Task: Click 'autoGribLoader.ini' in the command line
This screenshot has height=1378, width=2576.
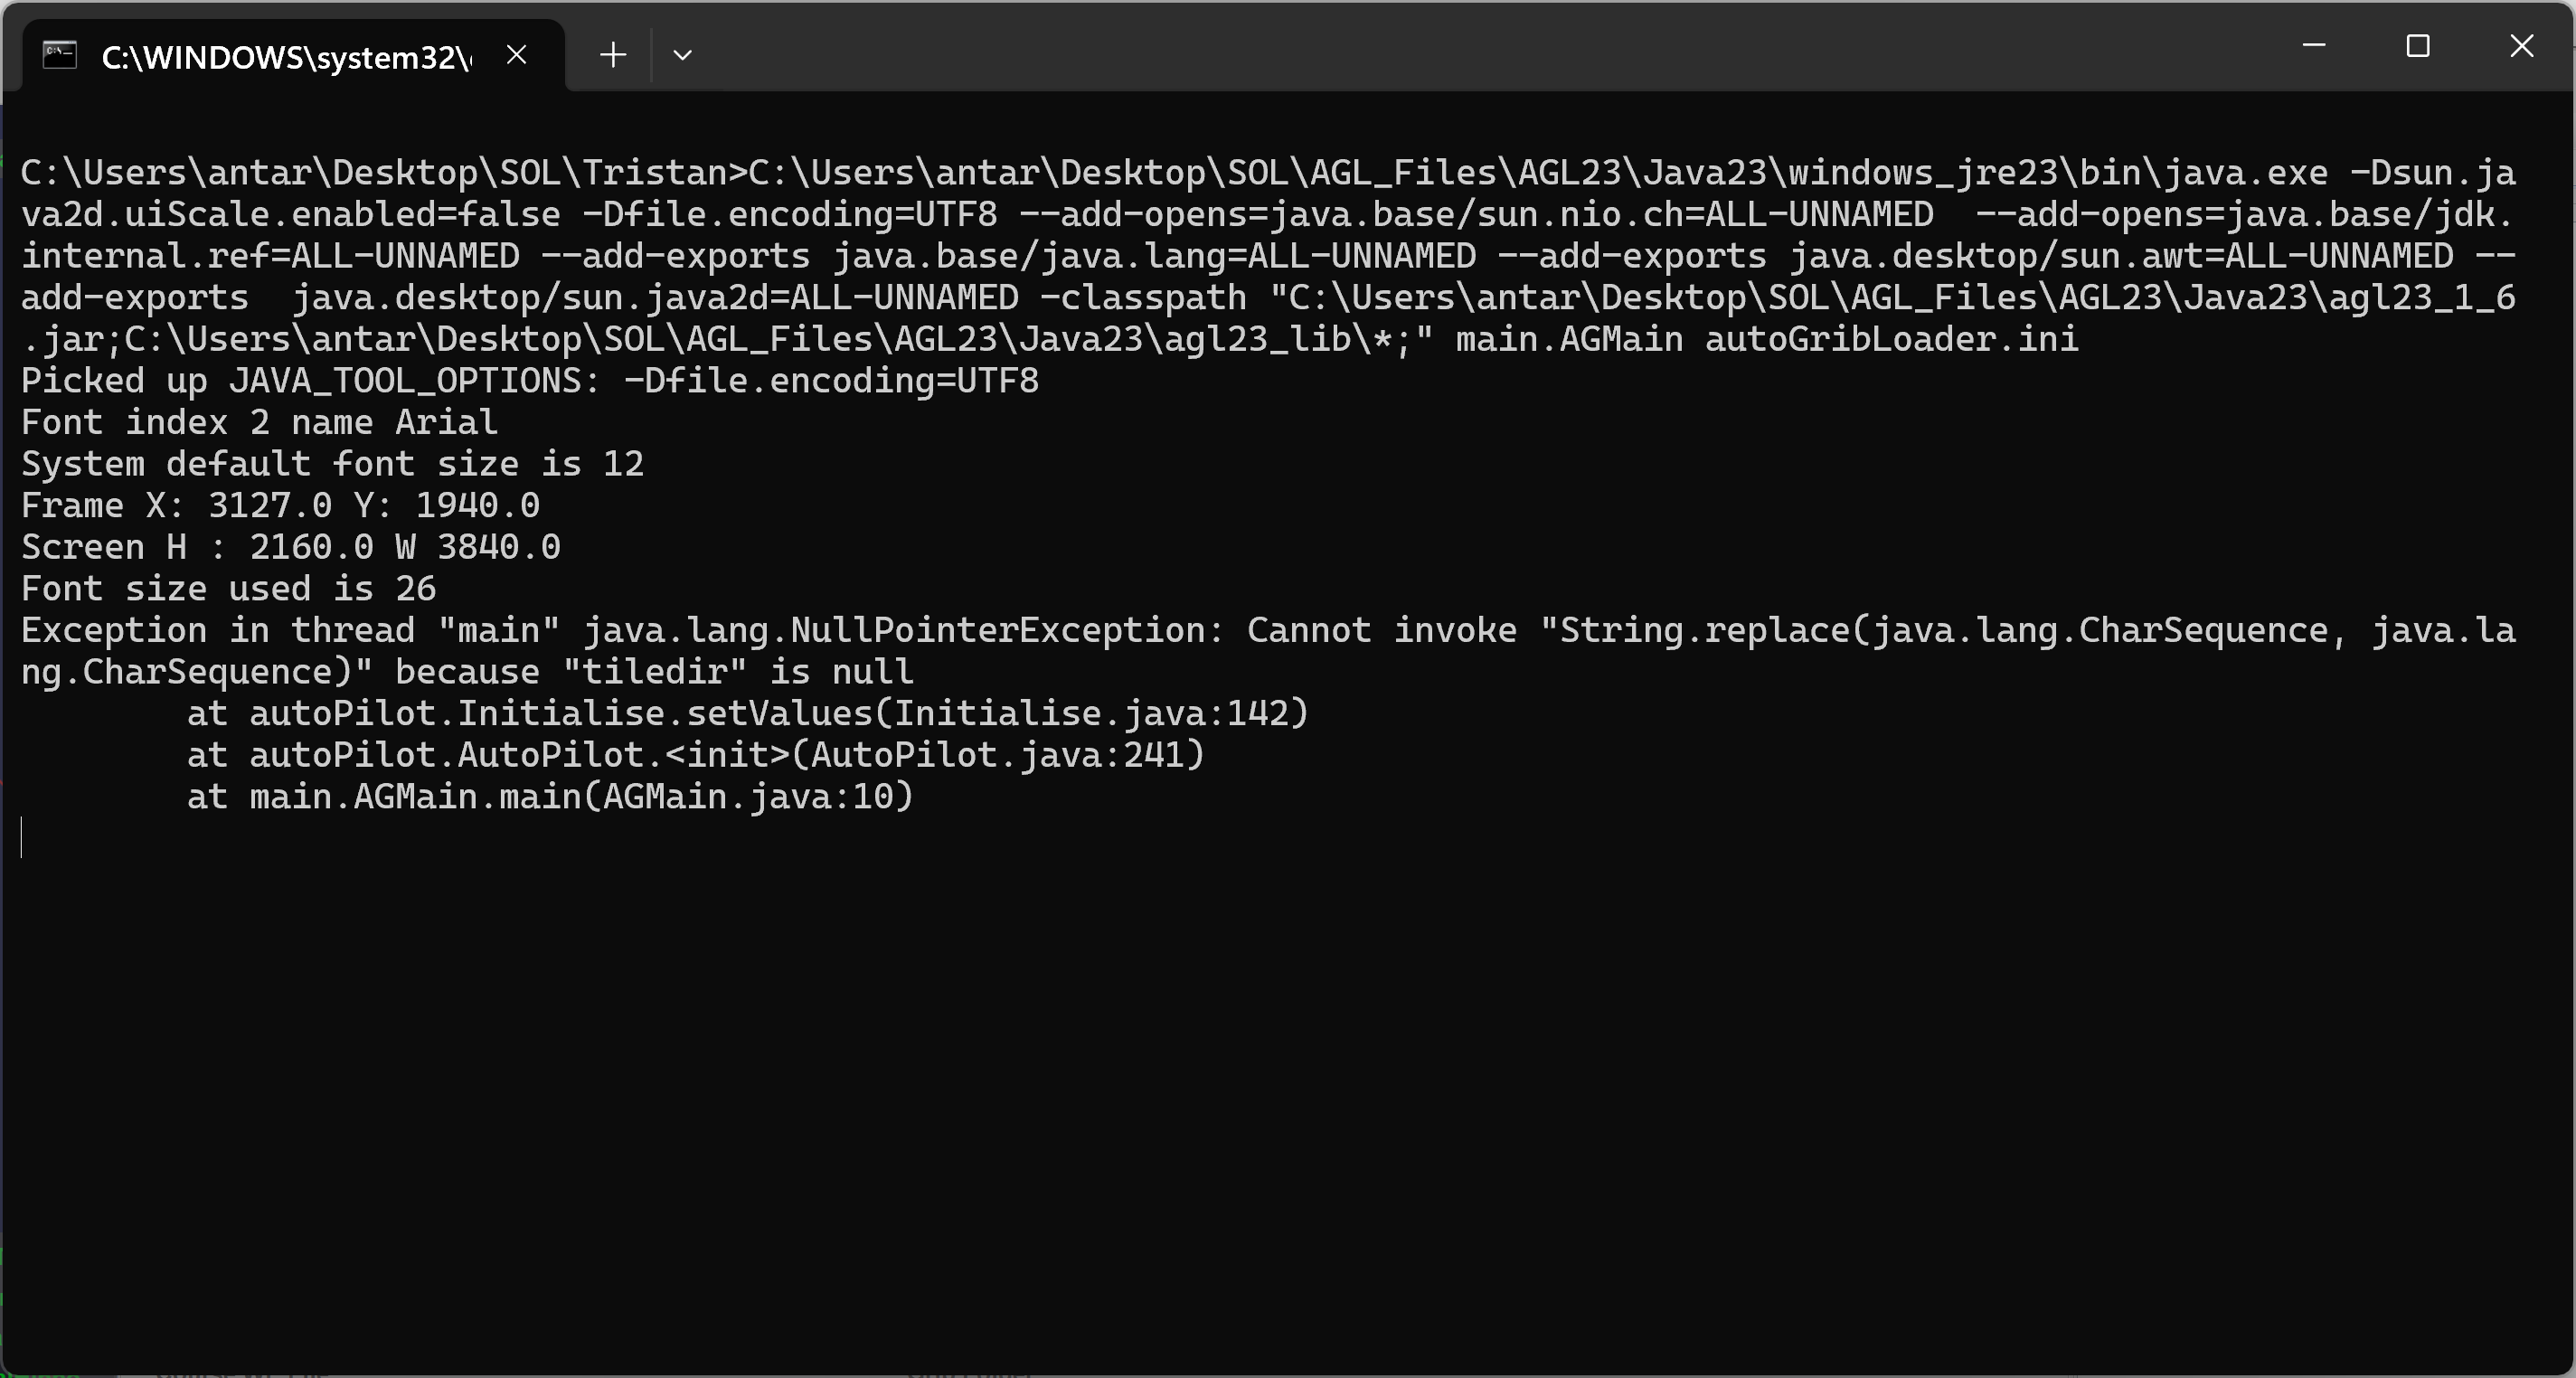Action: pos(1892,339)
